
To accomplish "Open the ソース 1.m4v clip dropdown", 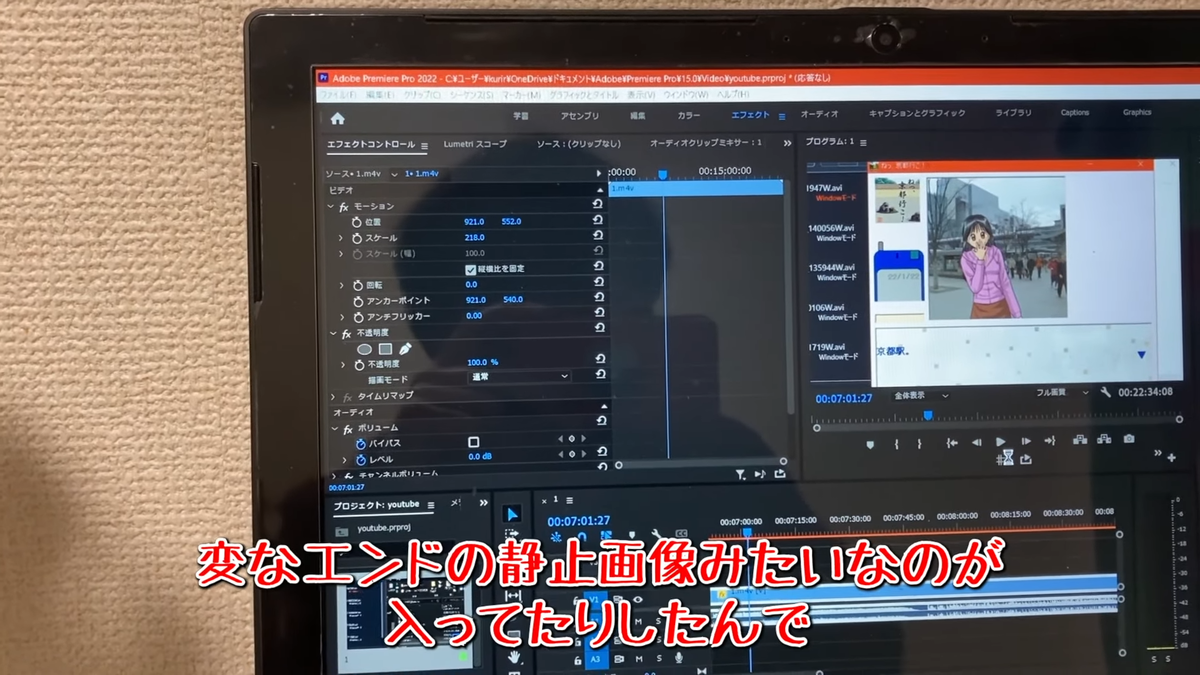I will tap(393, 174).
